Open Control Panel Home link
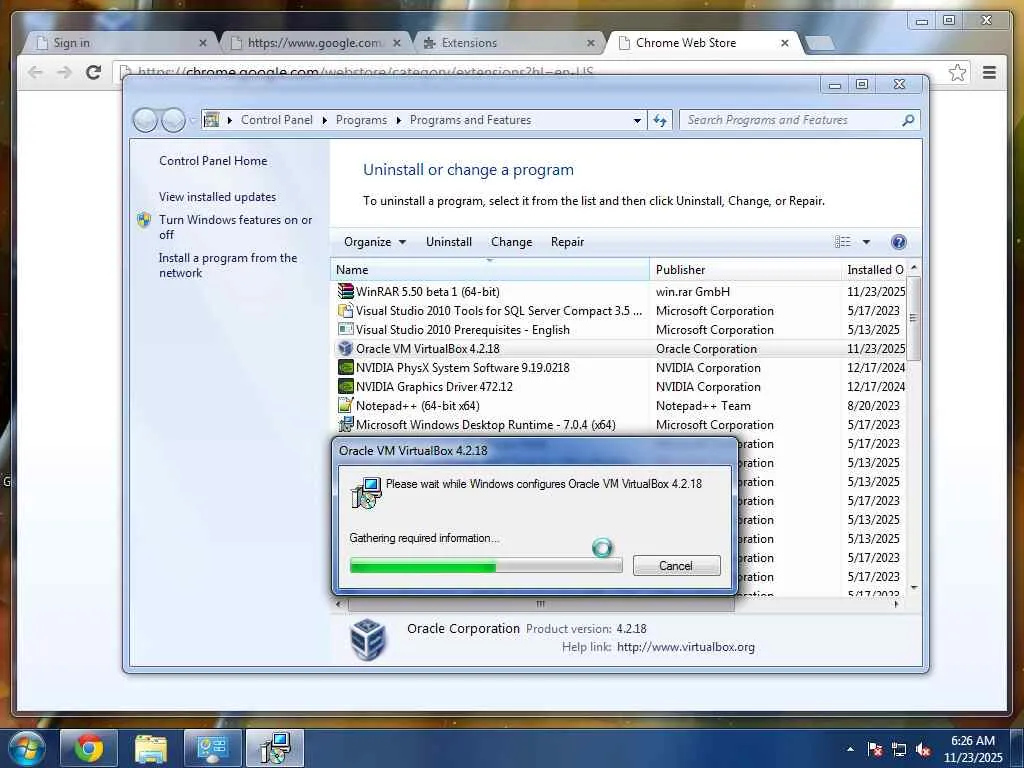The height and width of the screenshot is (768, 1024). click(x=213, y=161)
